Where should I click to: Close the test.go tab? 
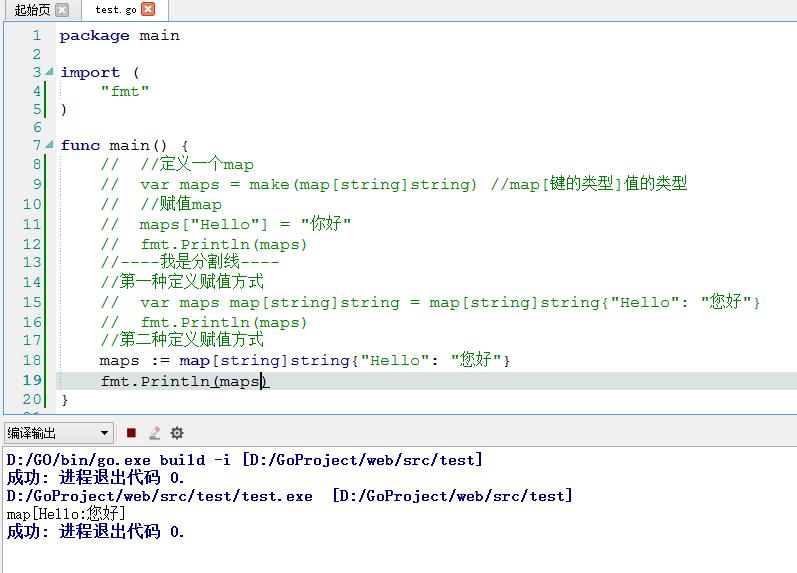(x=148, y=9)
